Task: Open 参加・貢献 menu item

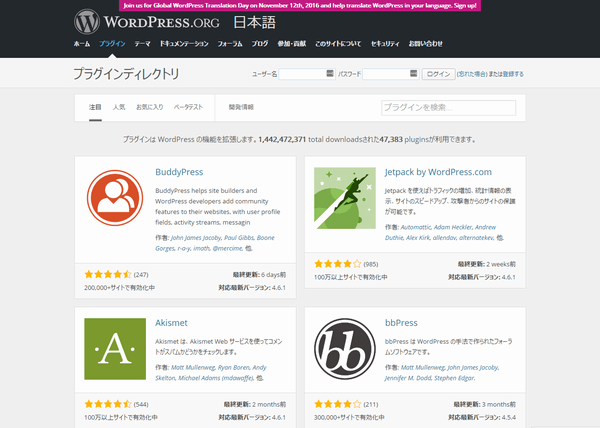Action: (x=292, y=44)
